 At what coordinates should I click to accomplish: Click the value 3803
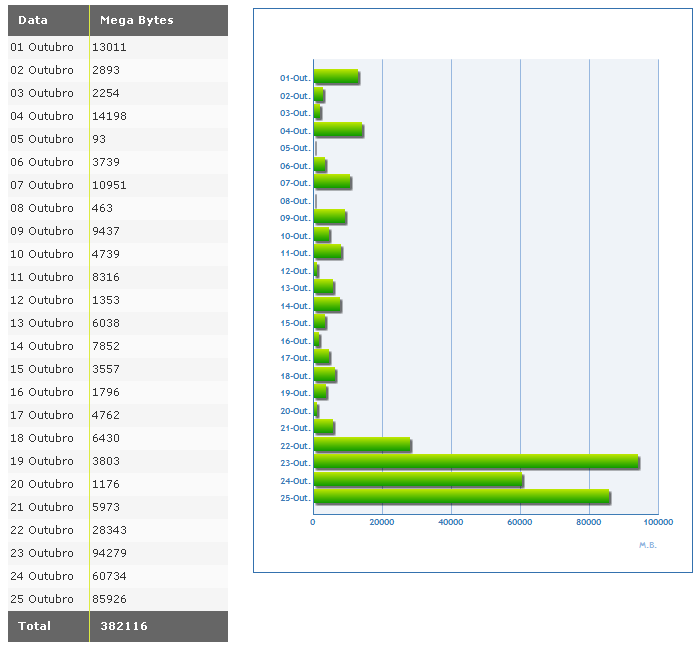pyautogui.click(x=106, y=461)
